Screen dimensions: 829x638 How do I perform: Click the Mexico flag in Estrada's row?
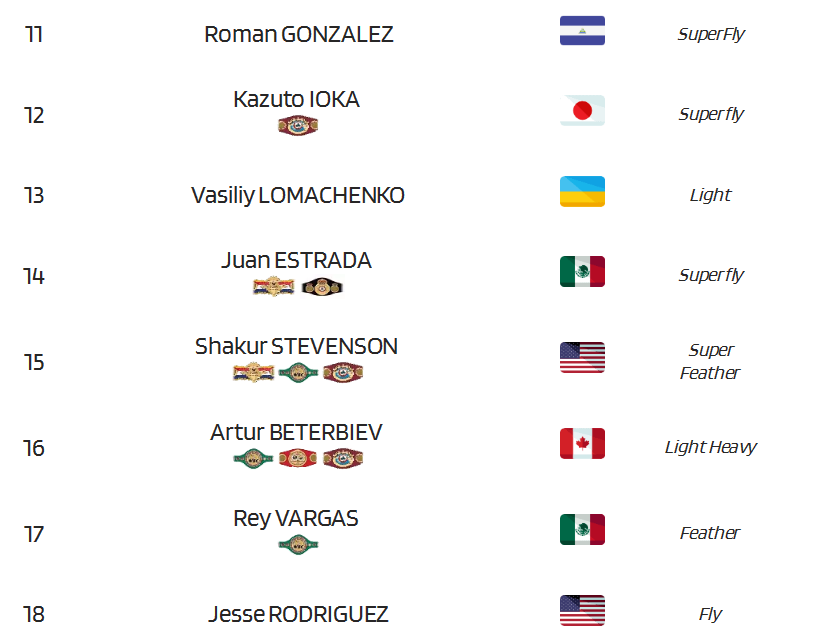[x=582, y=272]
